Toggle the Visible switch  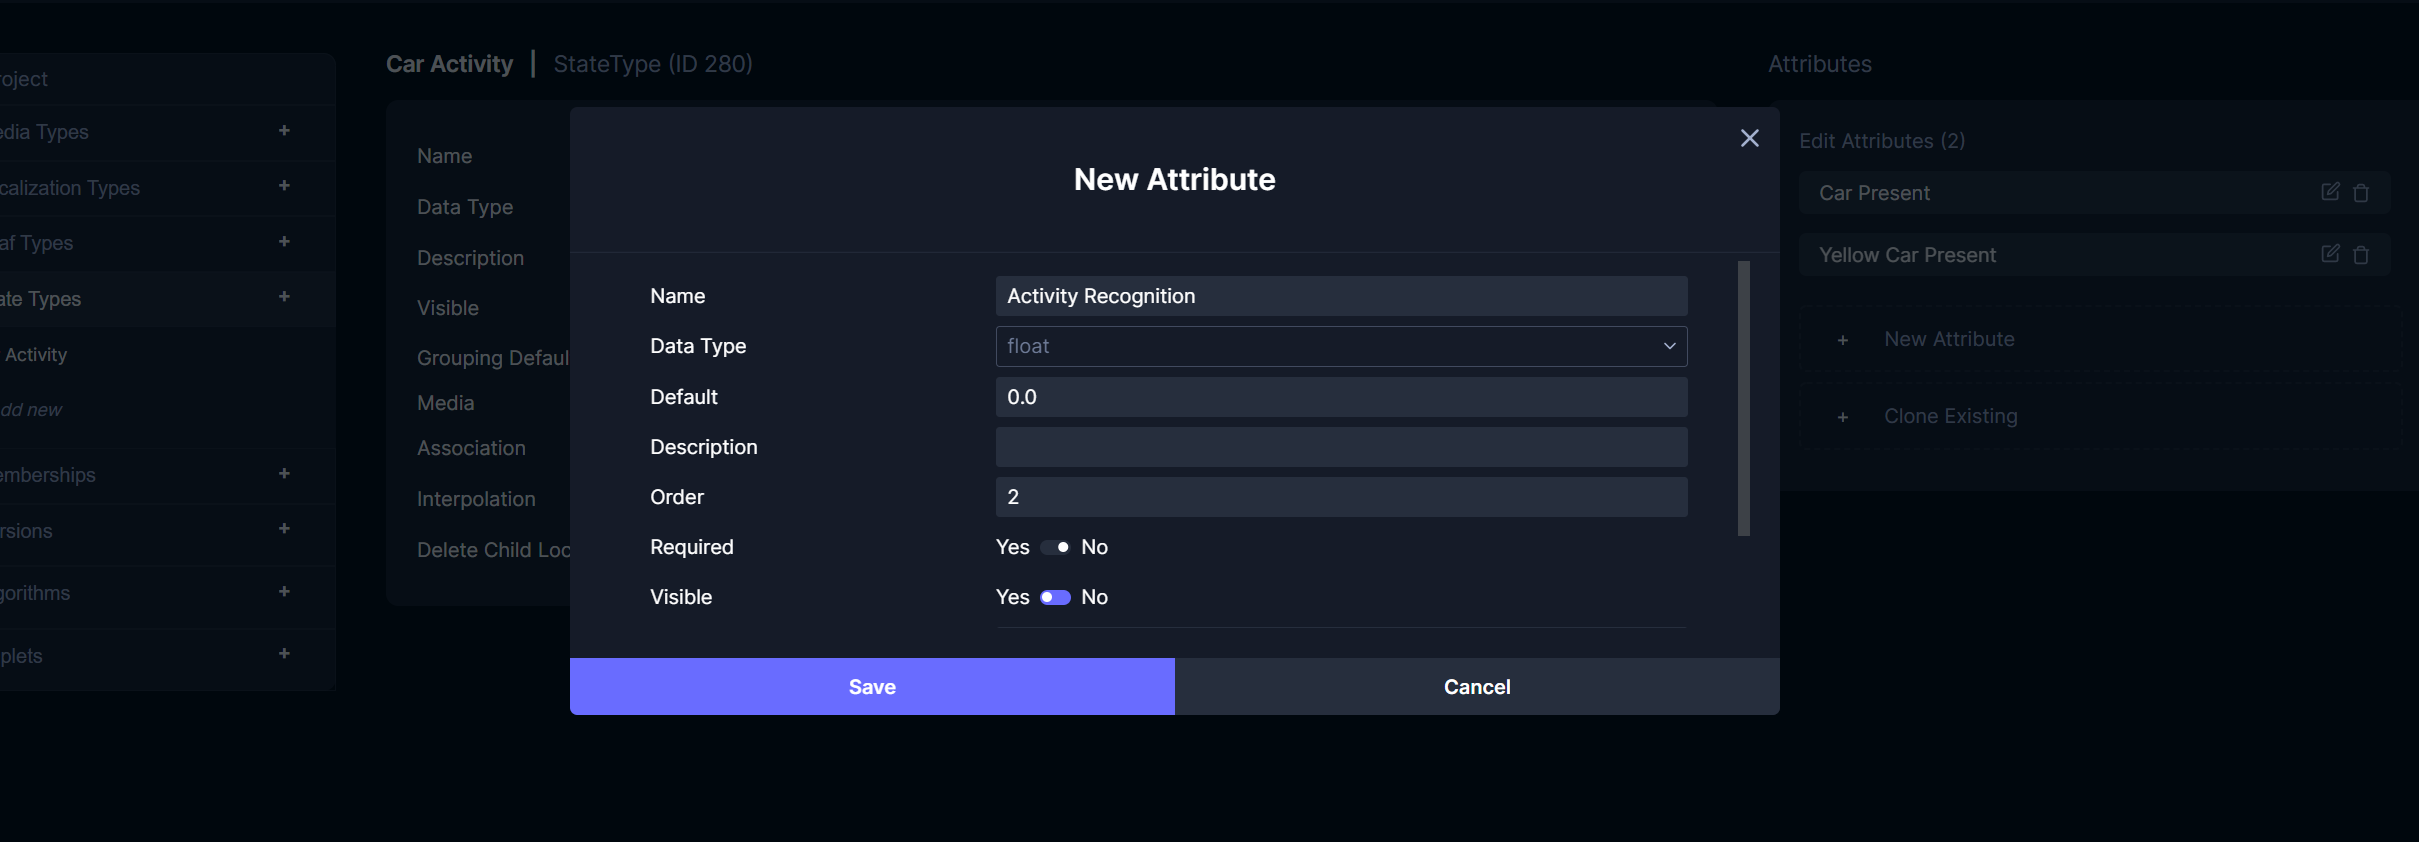click(1055, 597)
